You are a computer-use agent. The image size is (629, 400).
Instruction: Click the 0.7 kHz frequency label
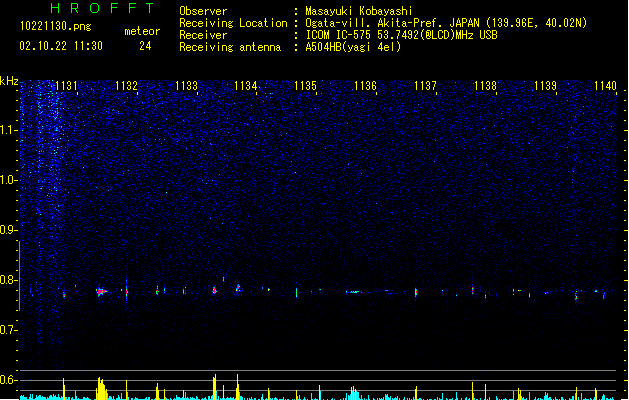pos(8,330)
